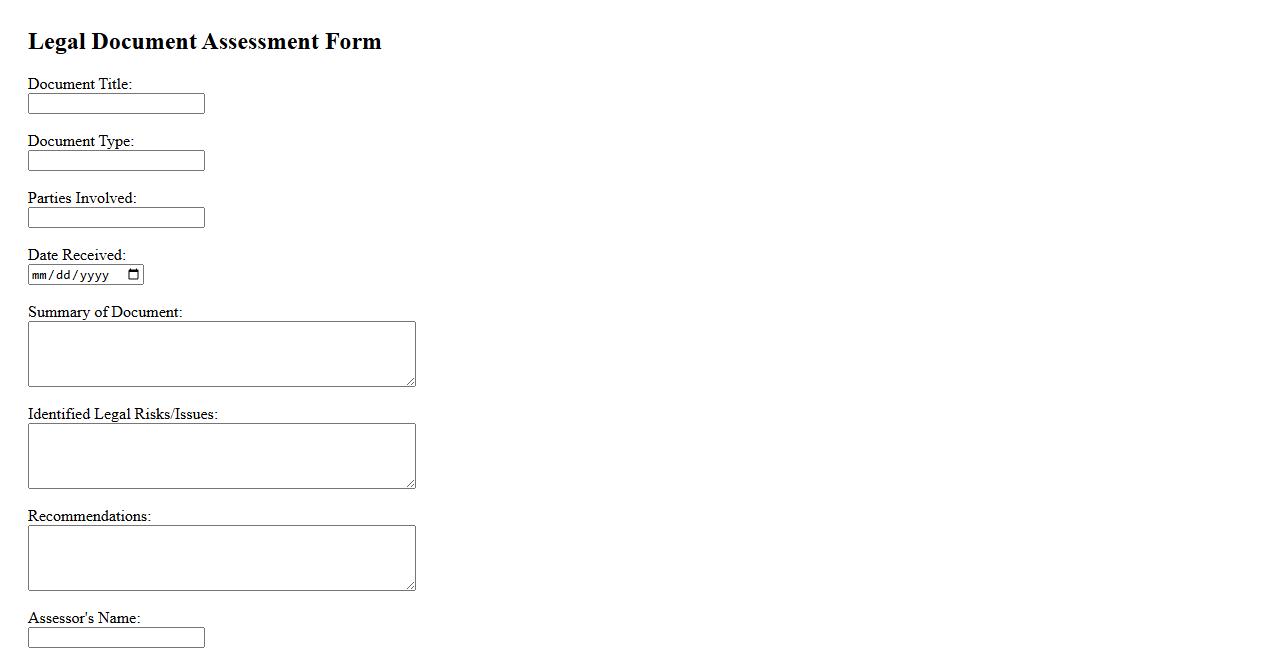Click the "Document Type:" label text
The height and width of the screenshot is (650, 1278).
81,141
